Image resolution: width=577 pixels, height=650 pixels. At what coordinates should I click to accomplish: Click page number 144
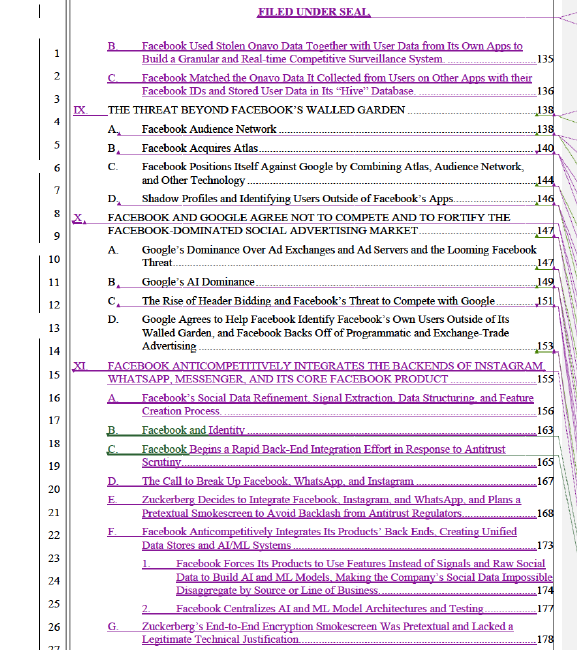(x=545, y=180)
